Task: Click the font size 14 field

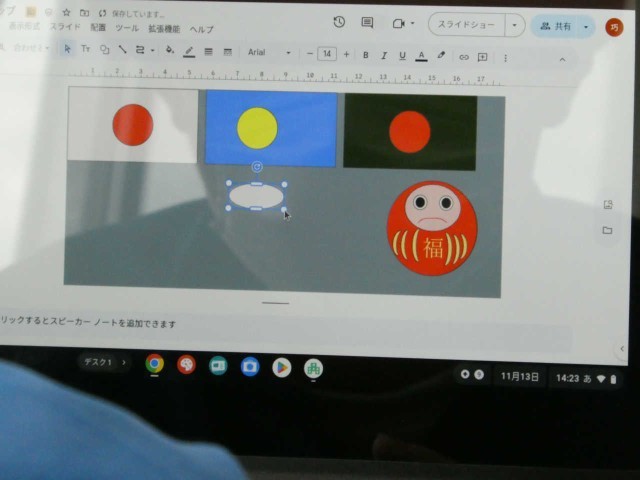Action: click(326, 54)
